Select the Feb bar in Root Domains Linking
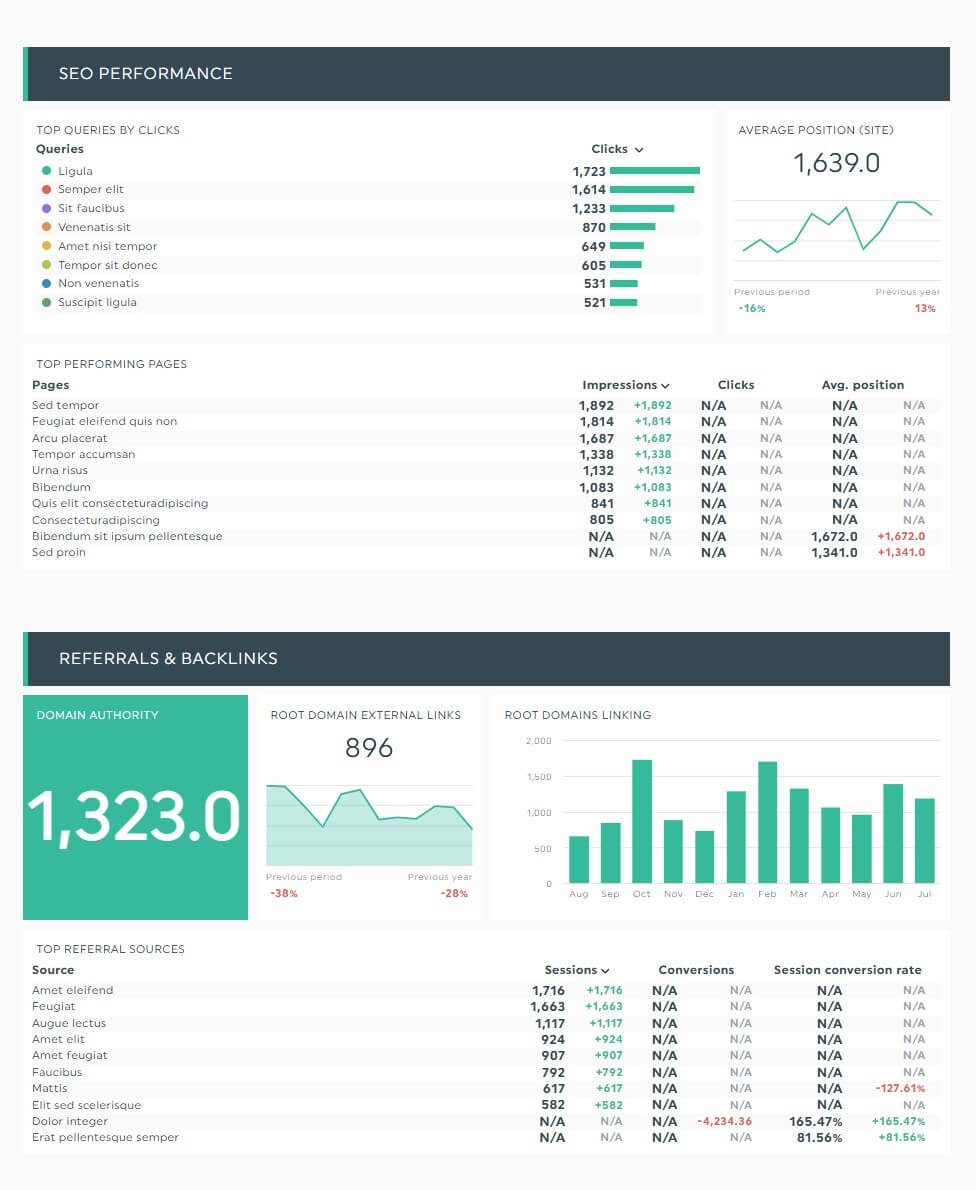Viewport: 976px width, 1190px height. (x=767, y=822)
